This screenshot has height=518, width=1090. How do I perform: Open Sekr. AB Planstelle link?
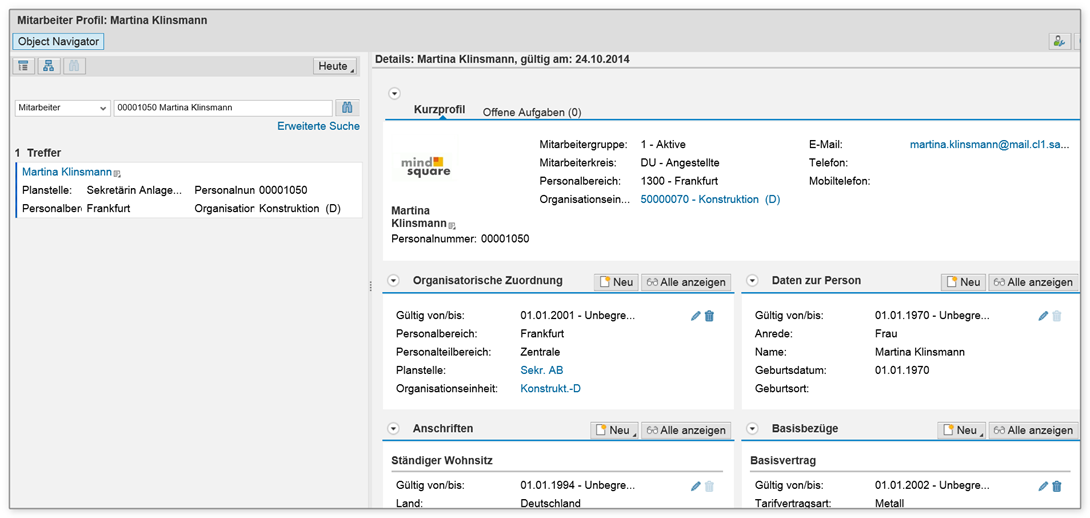(541, 370)
